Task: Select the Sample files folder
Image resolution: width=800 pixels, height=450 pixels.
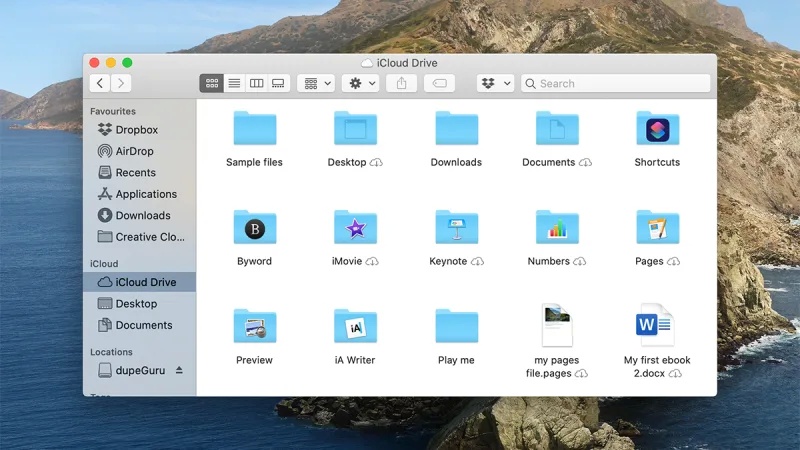Action: (255, 128)
